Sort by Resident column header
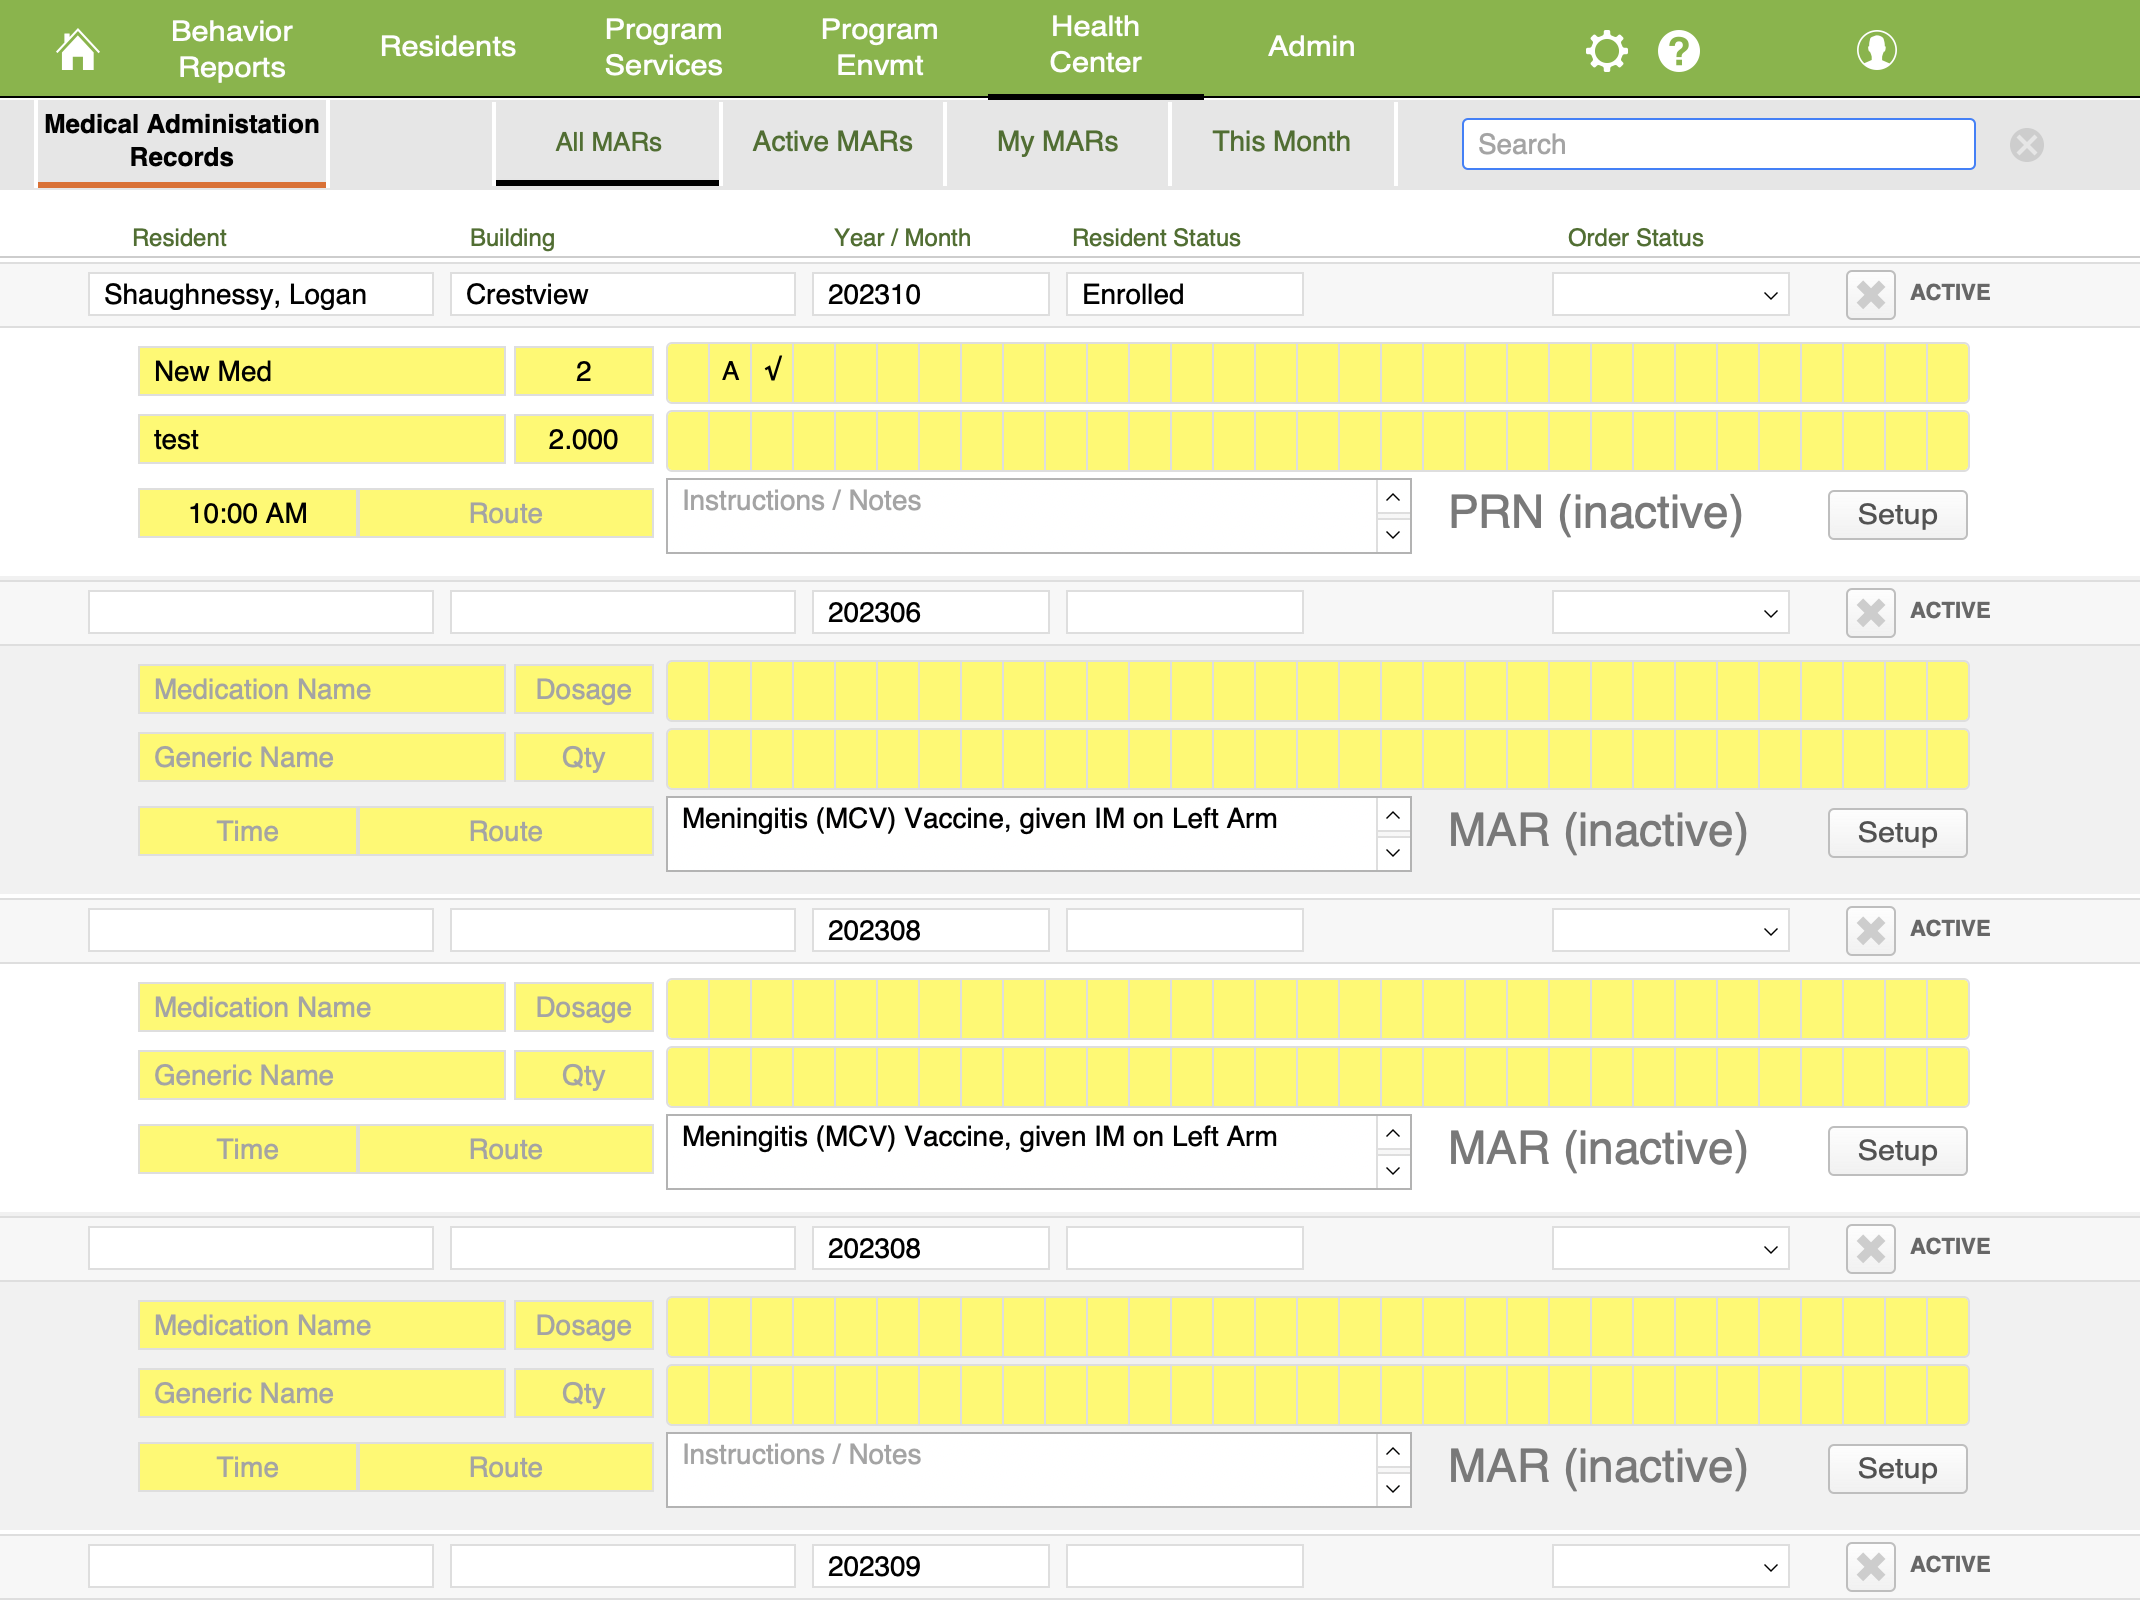Screen dimensions: 2140x1606 pos(180,238)
